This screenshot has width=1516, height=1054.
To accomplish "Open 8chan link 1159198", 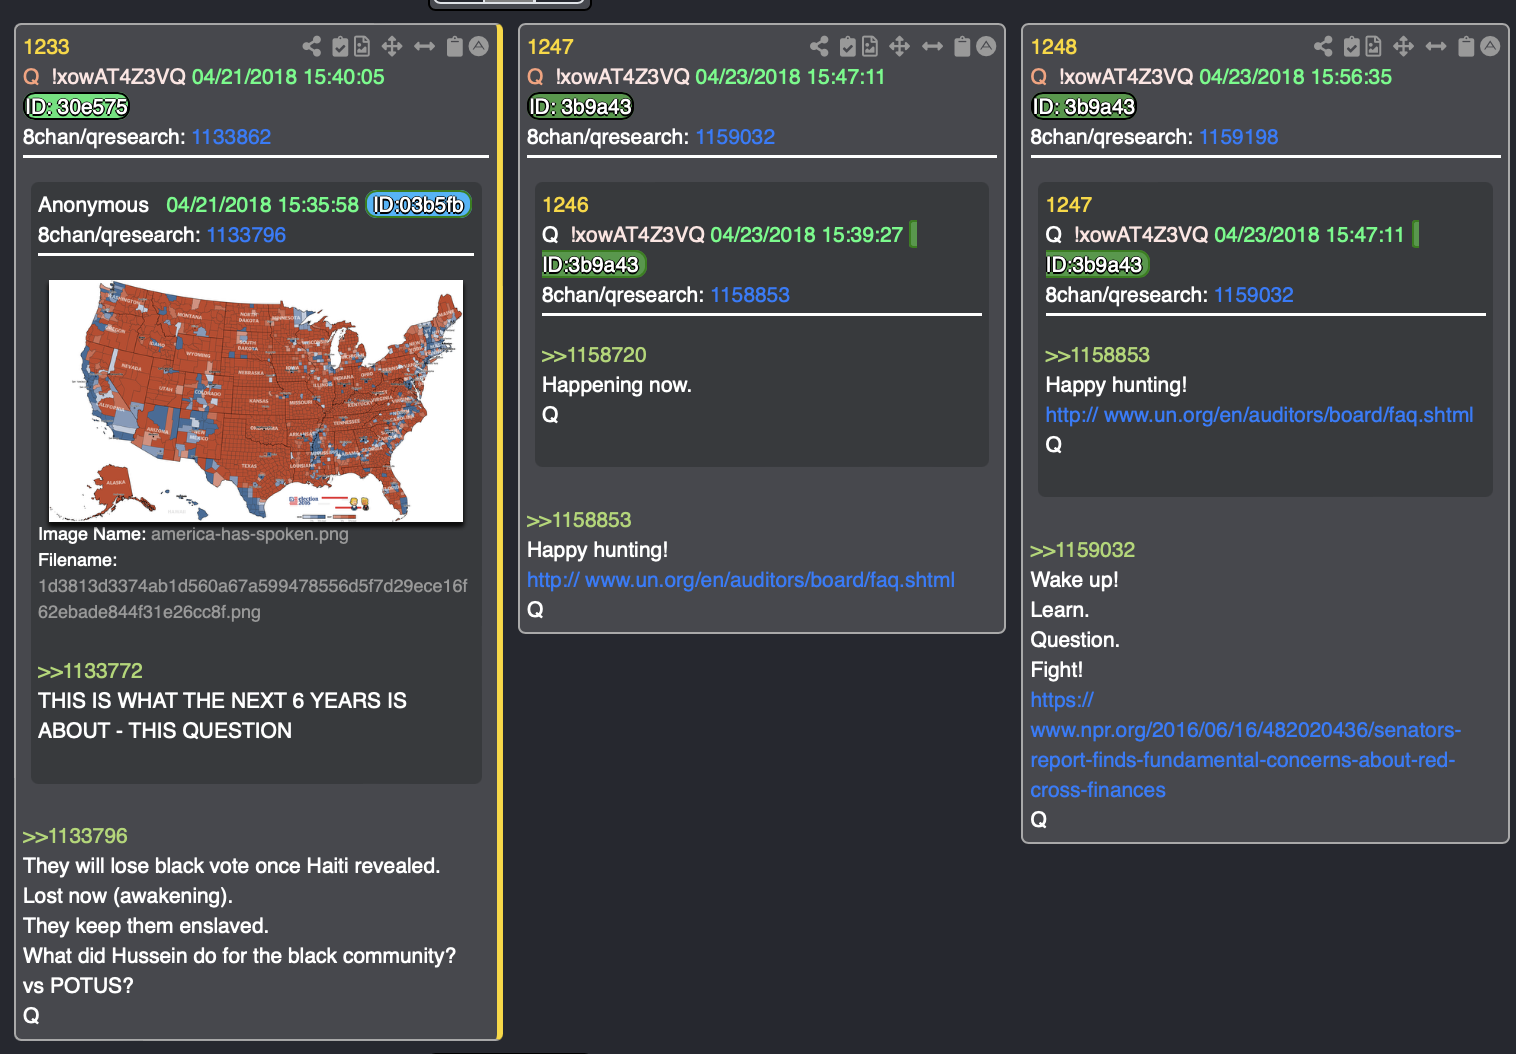I will (1238, 137).
